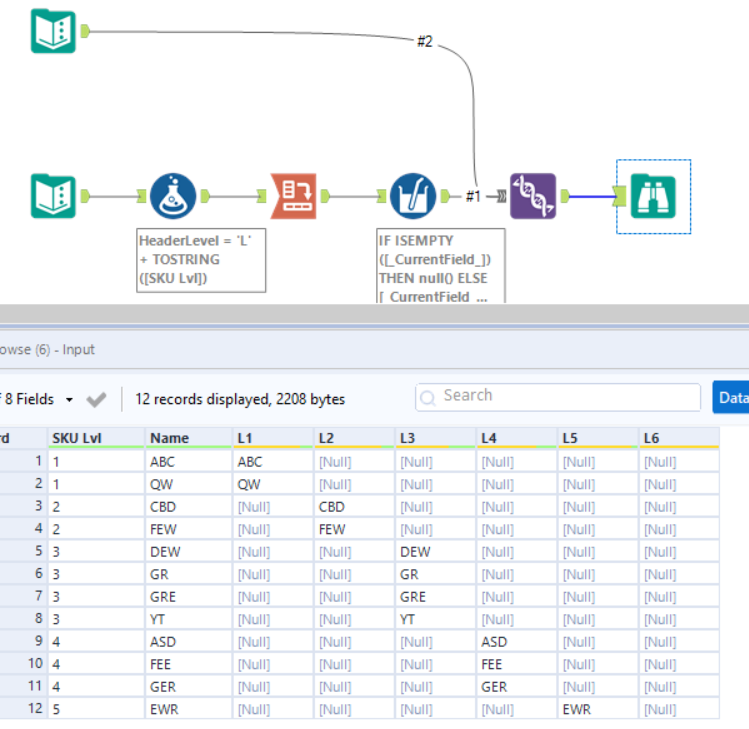Open the Multi-Field Formula tool

[412, 196]
